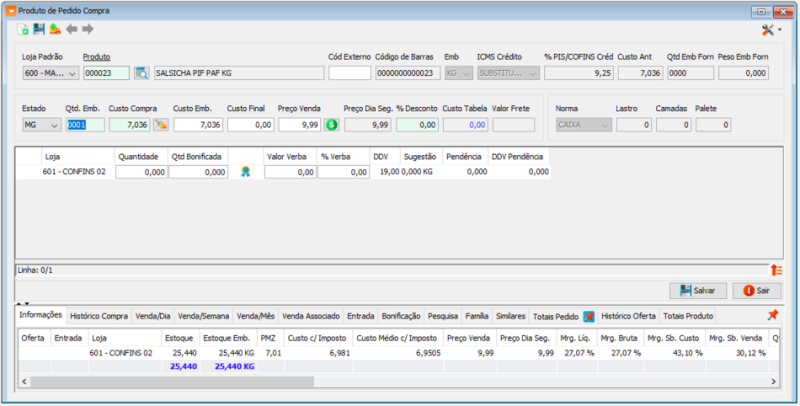The image size is (800, 406).
Task: Click the small splitter arrows above tabs
Action: pyautogui.click(x=23, y=303)
